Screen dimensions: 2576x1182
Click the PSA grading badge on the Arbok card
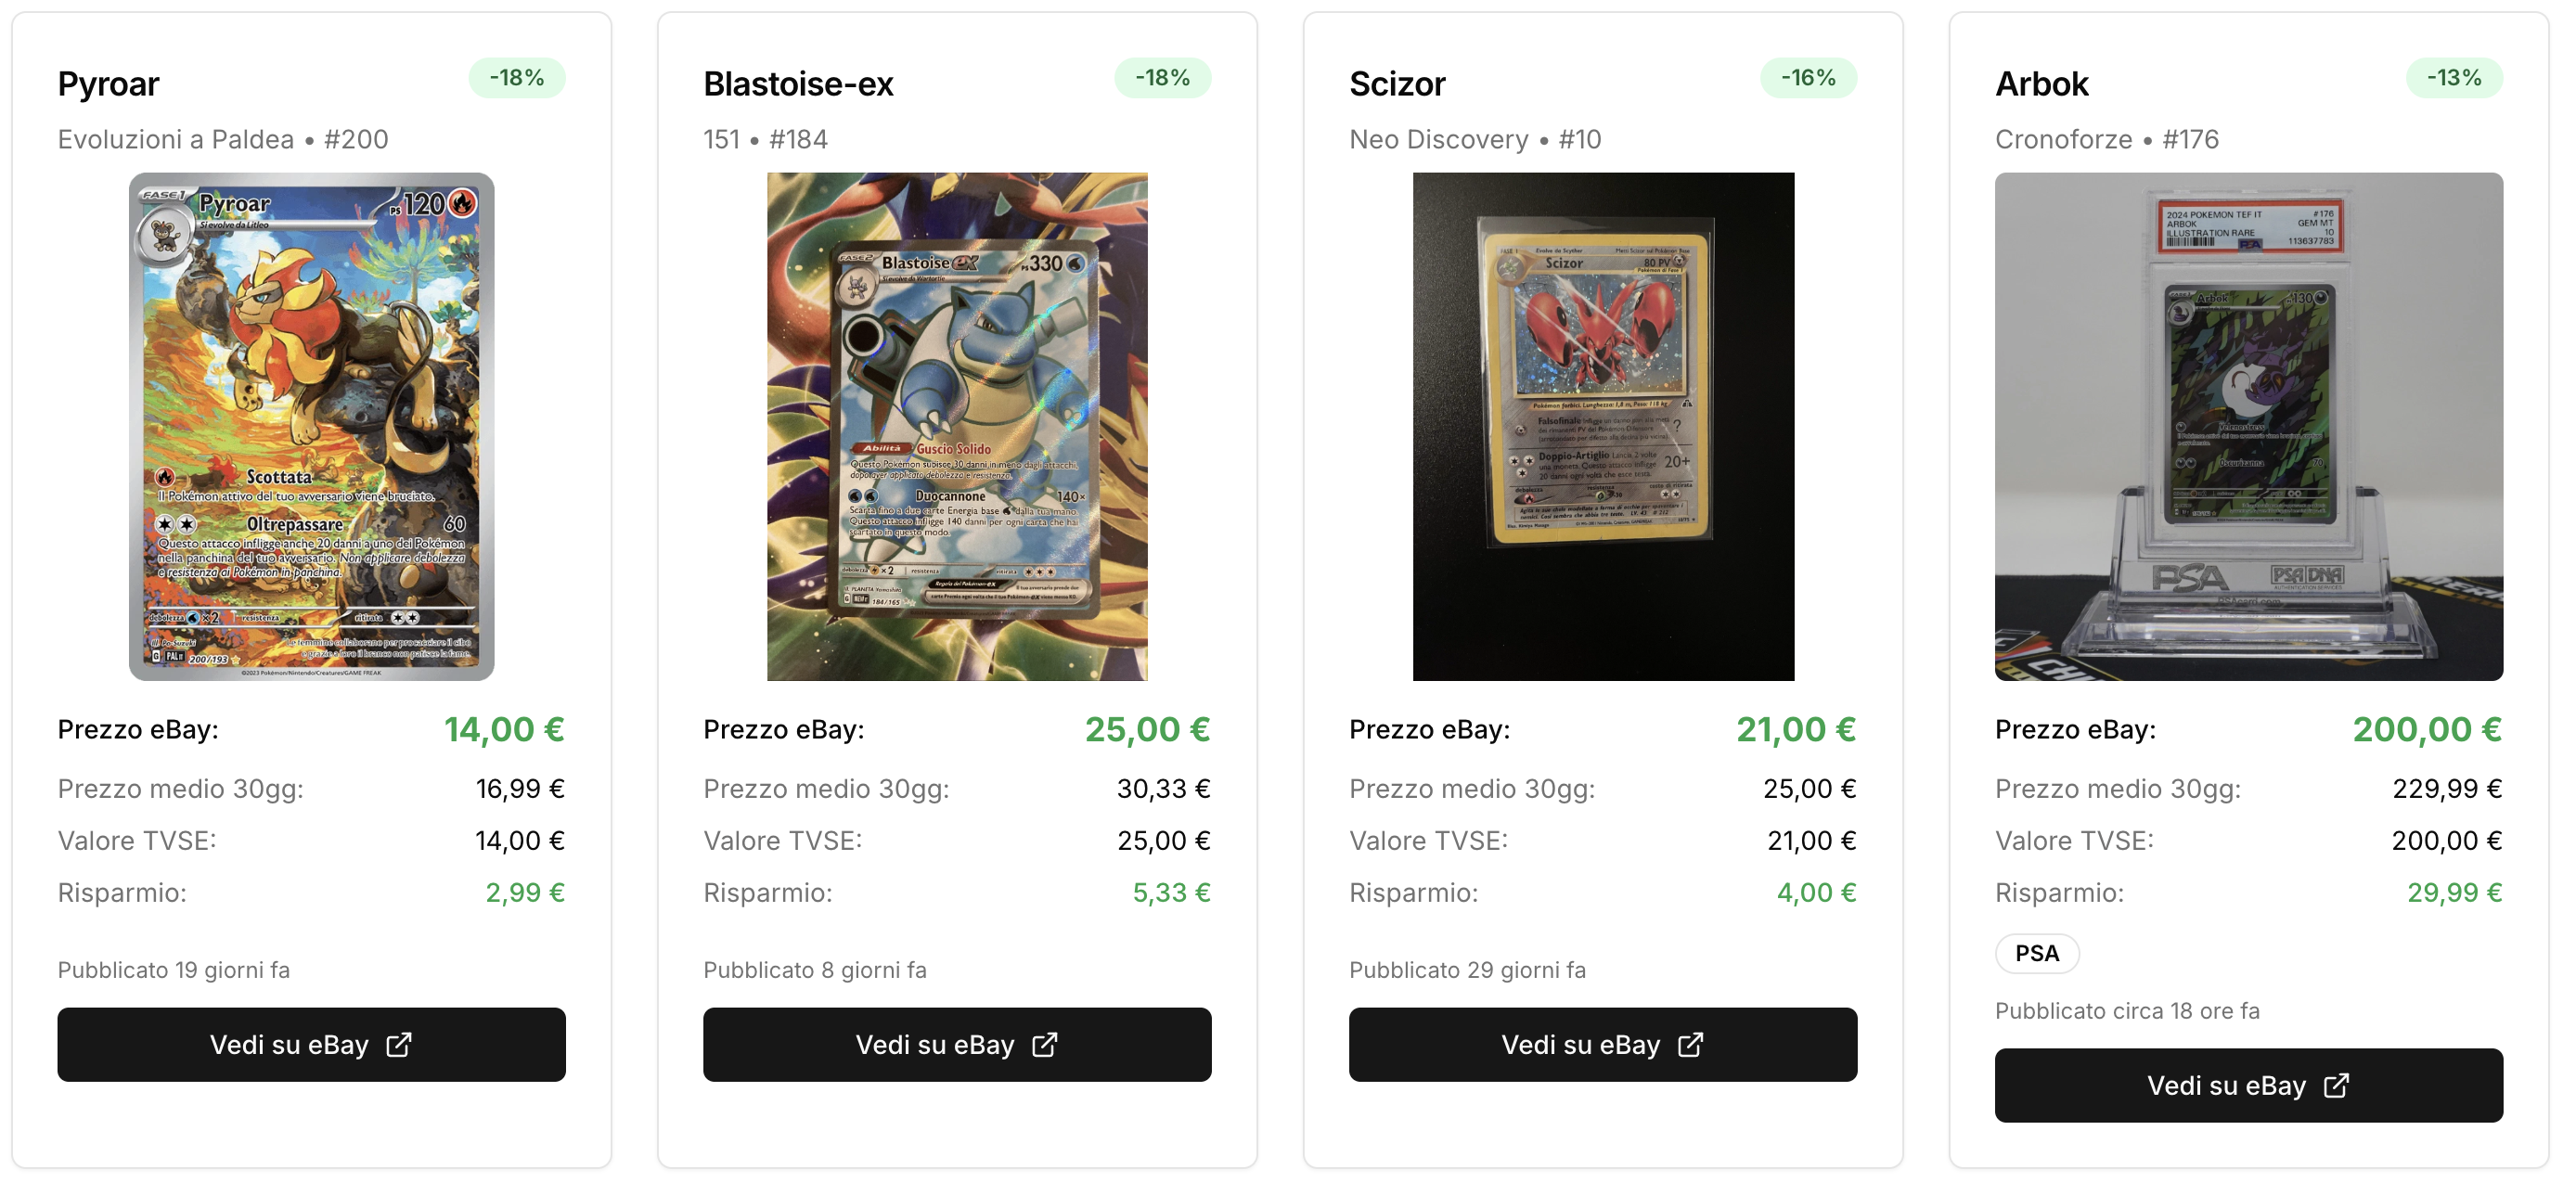2037,953
